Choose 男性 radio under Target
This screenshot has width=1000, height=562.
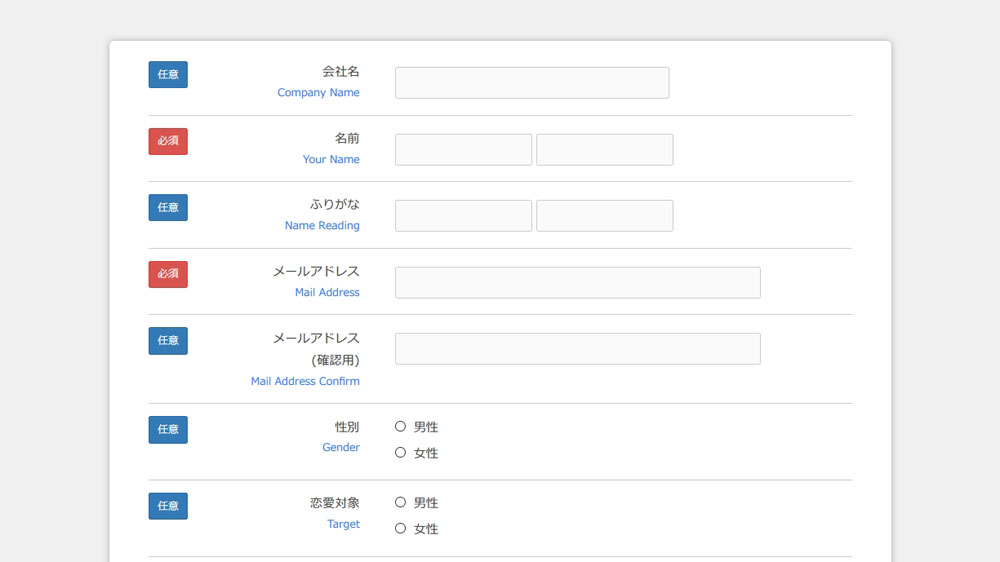click(400, 502)
